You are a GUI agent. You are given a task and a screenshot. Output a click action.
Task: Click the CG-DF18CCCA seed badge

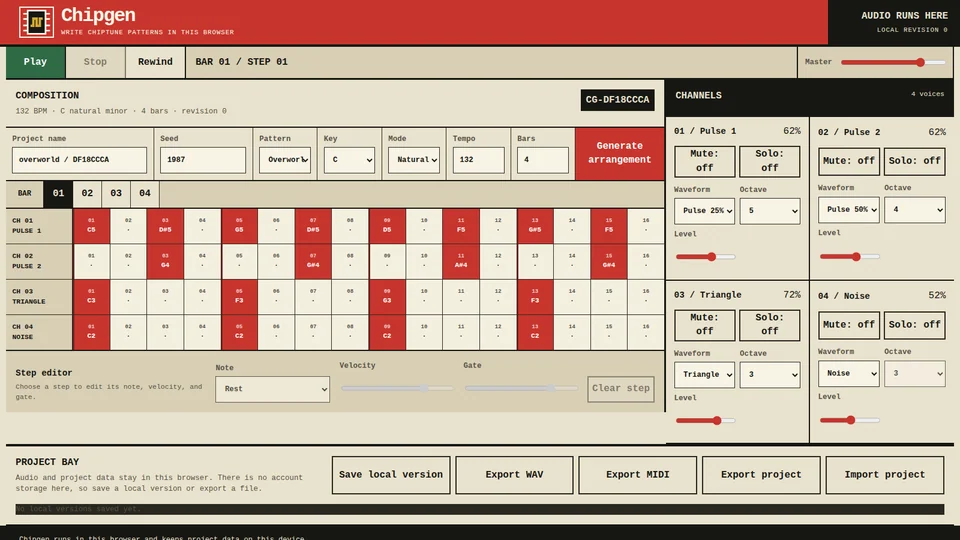(x=617, y=100)
